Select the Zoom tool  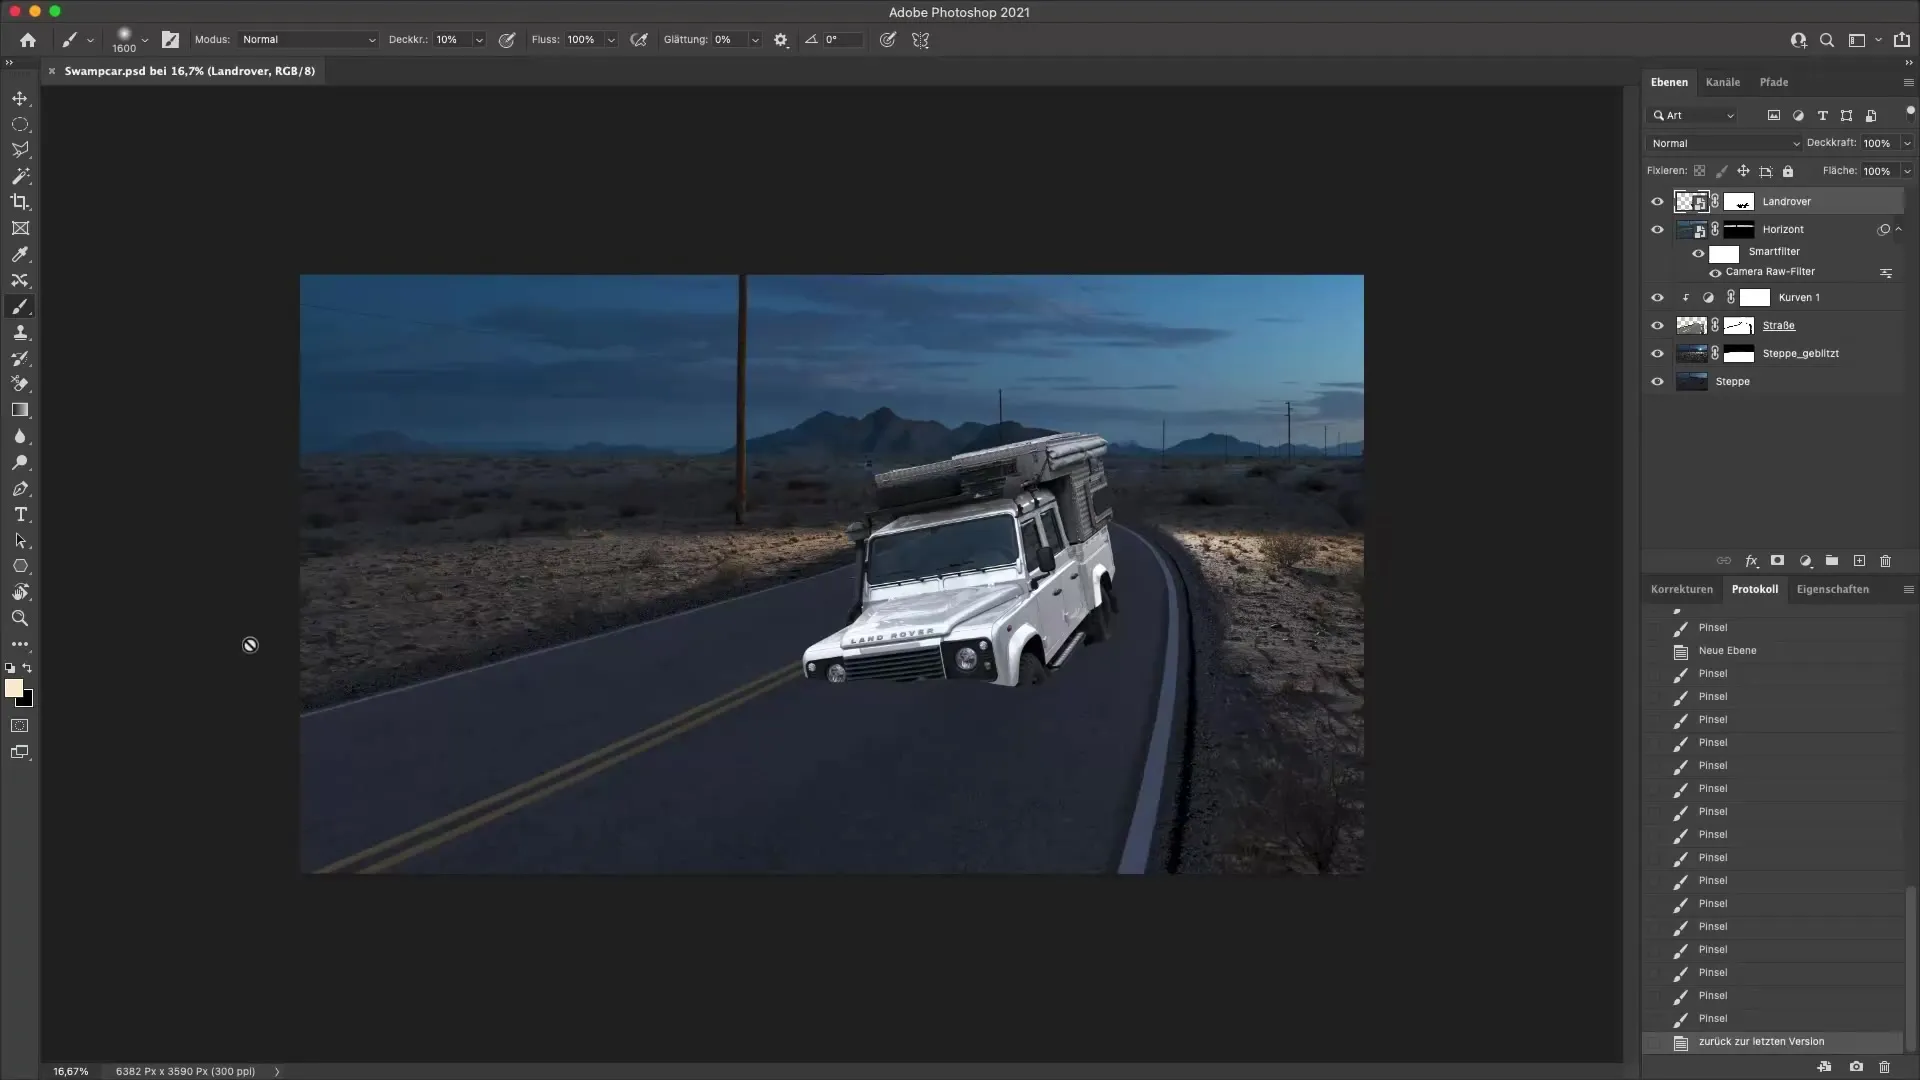coord(20,619)
